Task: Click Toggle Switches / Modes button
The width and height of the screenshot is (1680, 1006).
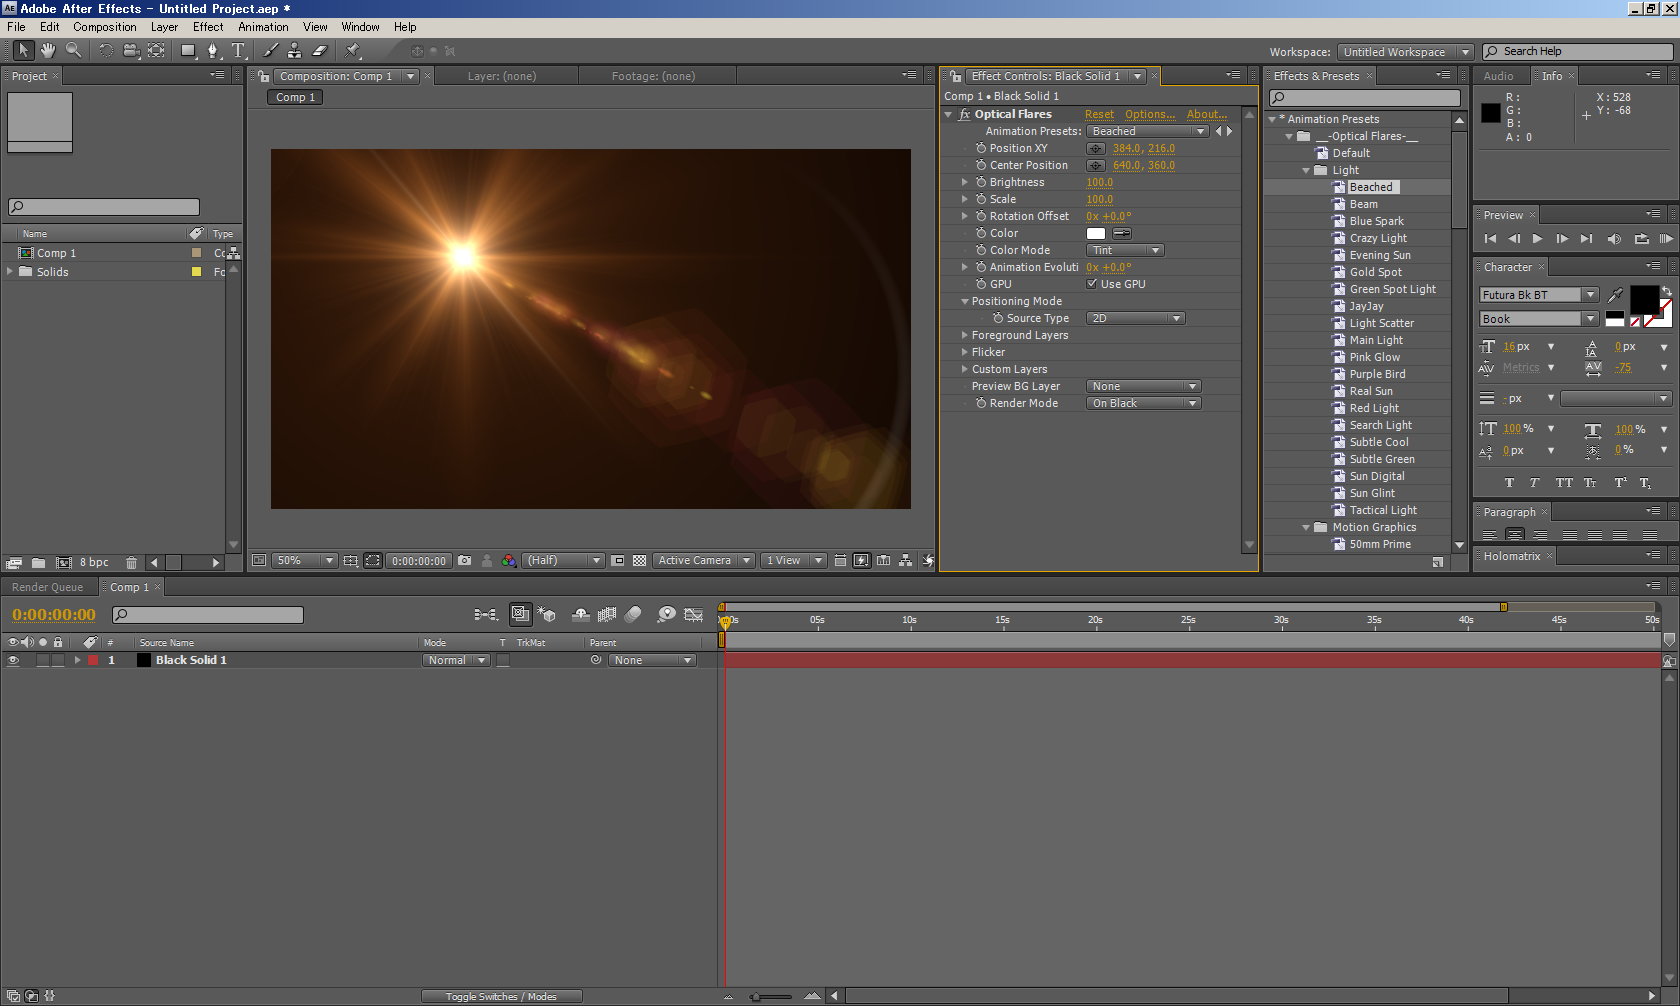Action: pyautogui.click(x=501, y=996)
